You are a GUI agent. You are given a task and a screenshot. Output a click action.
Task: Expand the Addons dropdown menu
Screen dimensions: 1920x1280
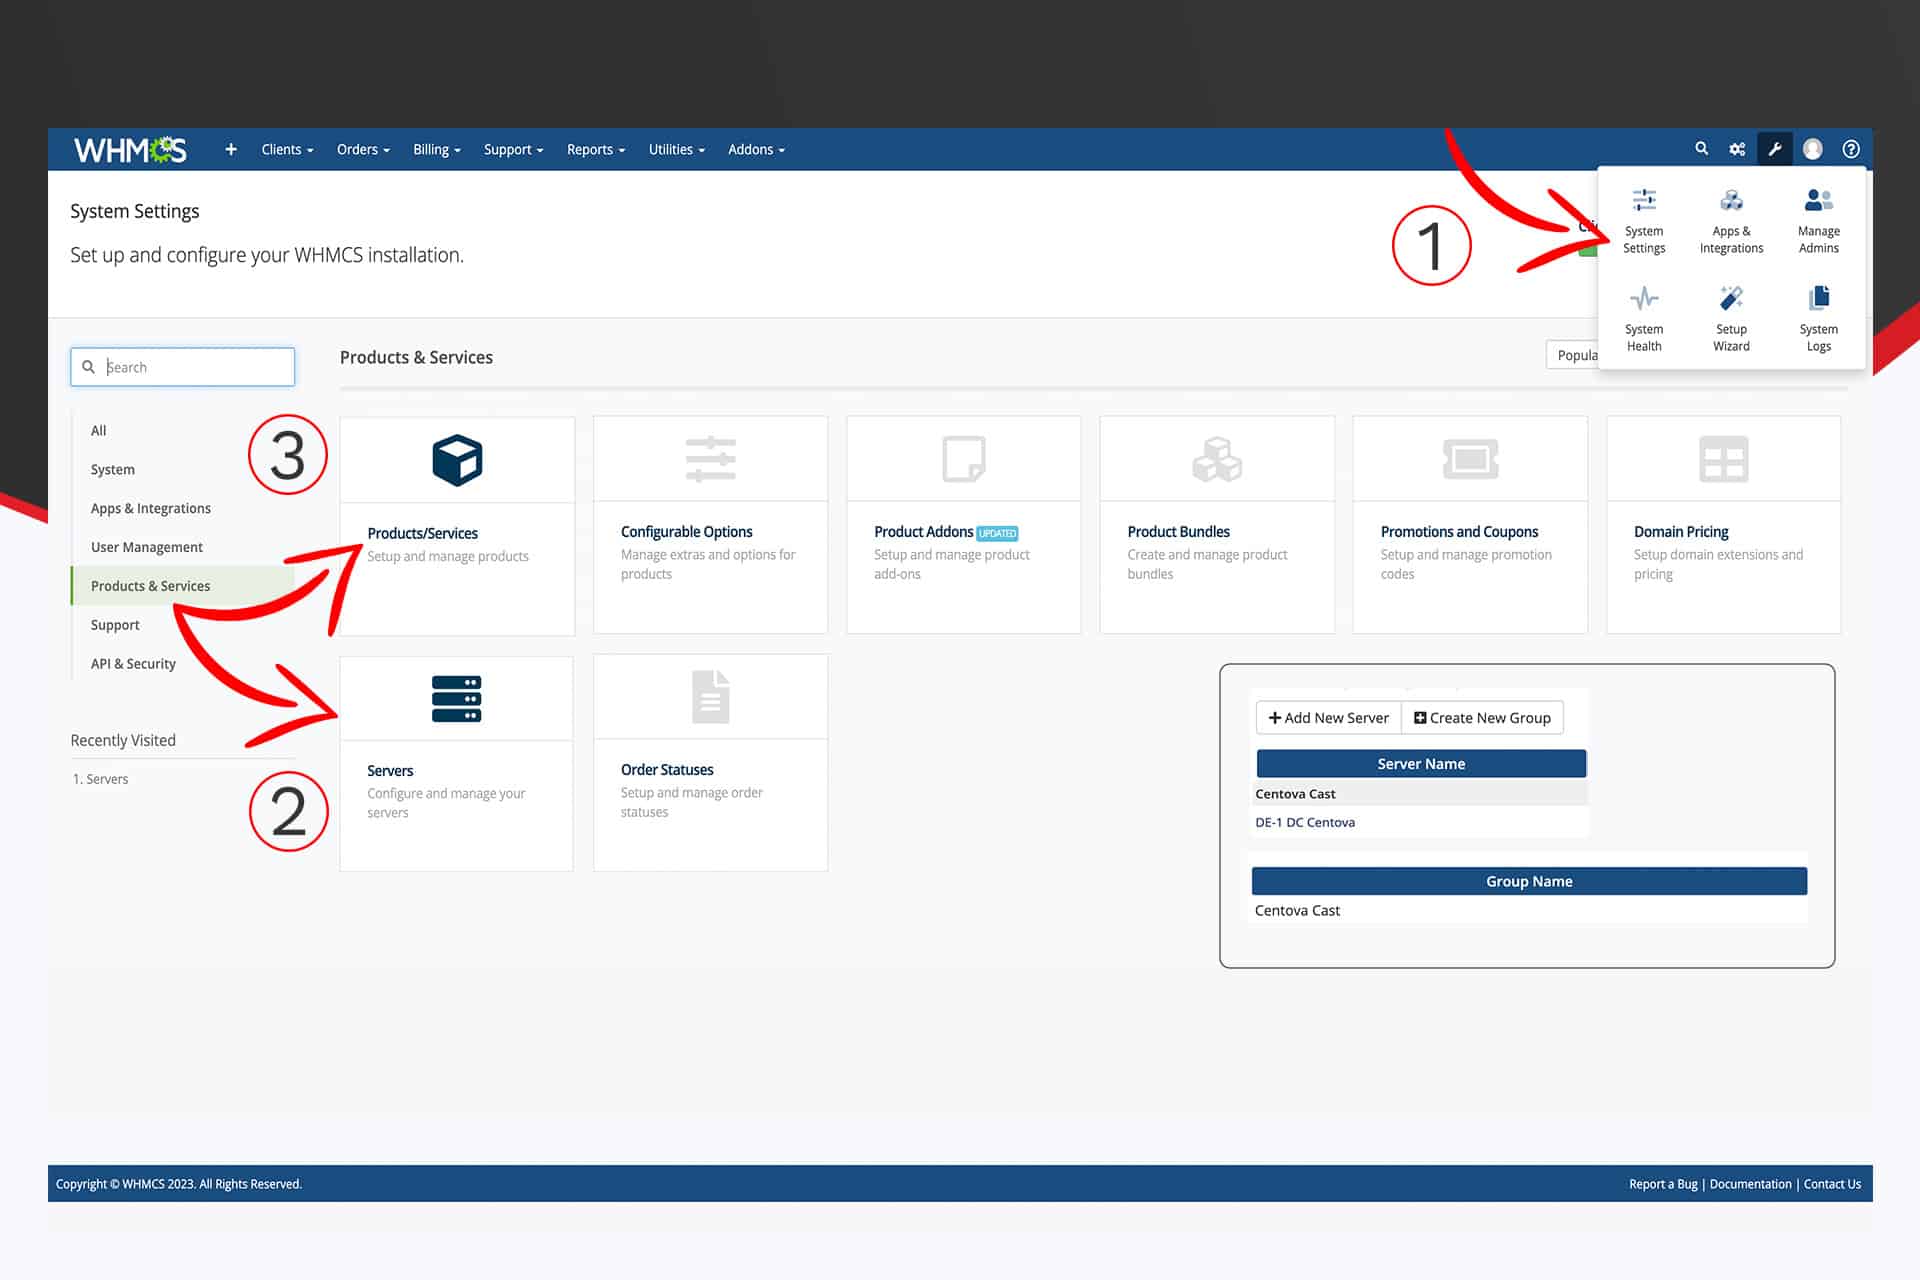[x=756, y=149]
